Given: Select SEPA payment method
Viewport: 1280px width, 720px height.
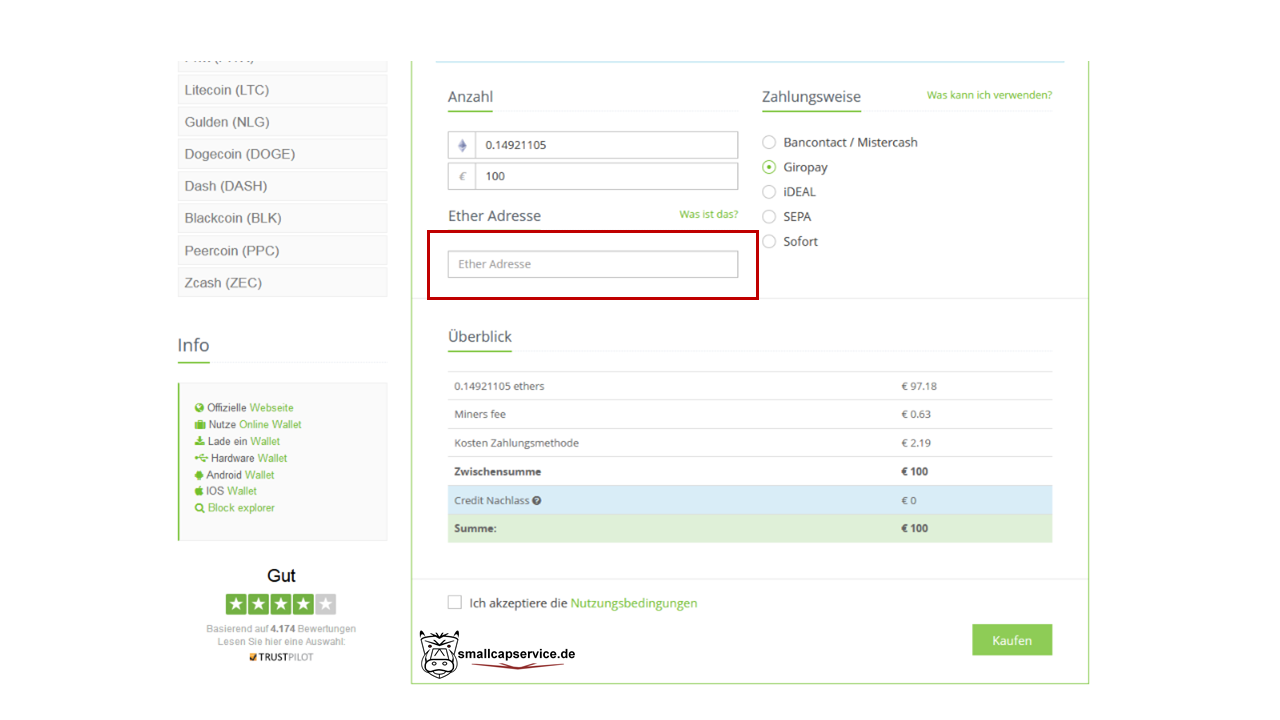Looking at the screenshot, I should pyautogui.click(x=769, y=216).
